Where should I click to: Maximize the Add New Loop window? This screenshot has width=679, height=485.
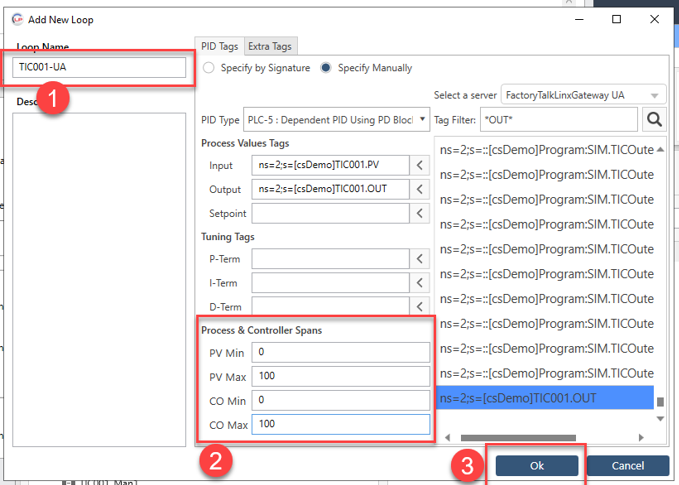point(616,19)
